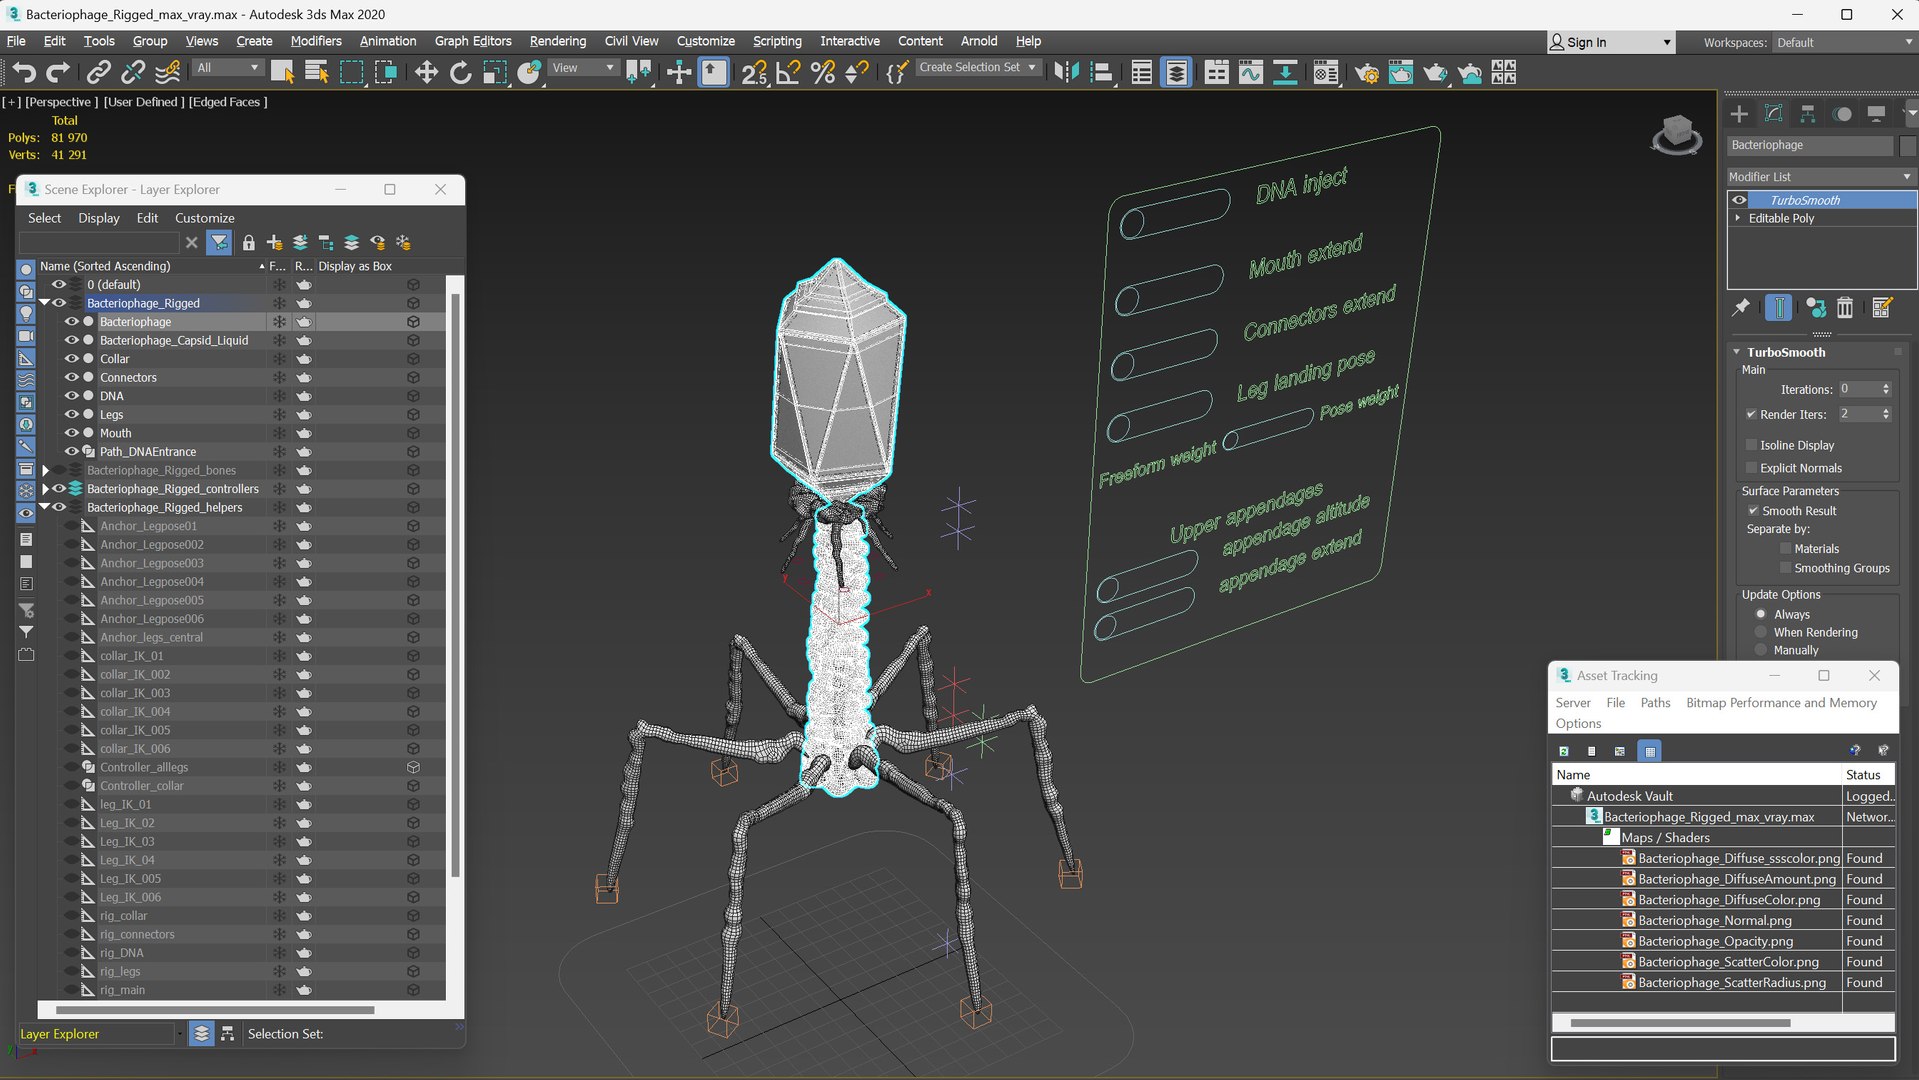The image size is (1919, 1080).
Task: Toggle TurboSmooth modifier visibility eye
Action: (1739, 200)
